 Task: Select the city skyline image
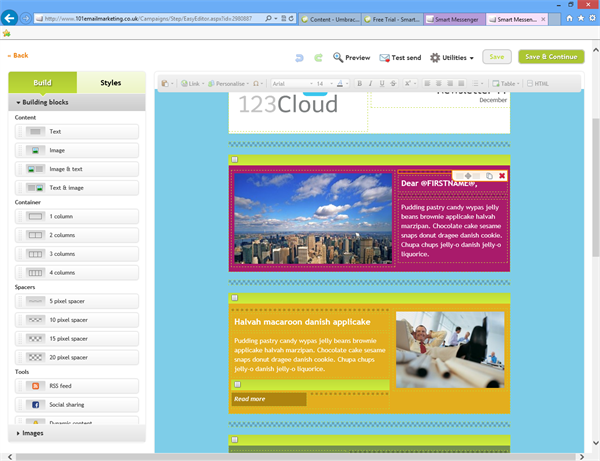coord(313,218)
